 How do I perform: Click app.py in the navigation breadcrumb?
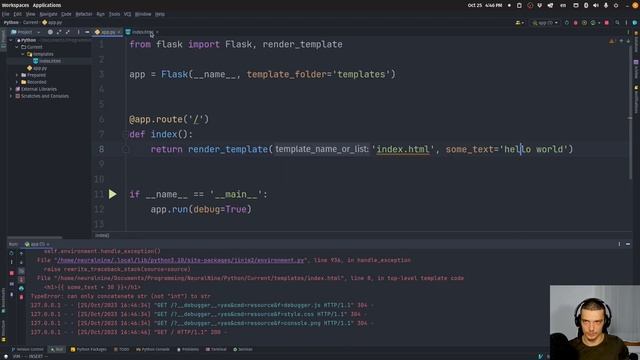click(x=52, y=22)
